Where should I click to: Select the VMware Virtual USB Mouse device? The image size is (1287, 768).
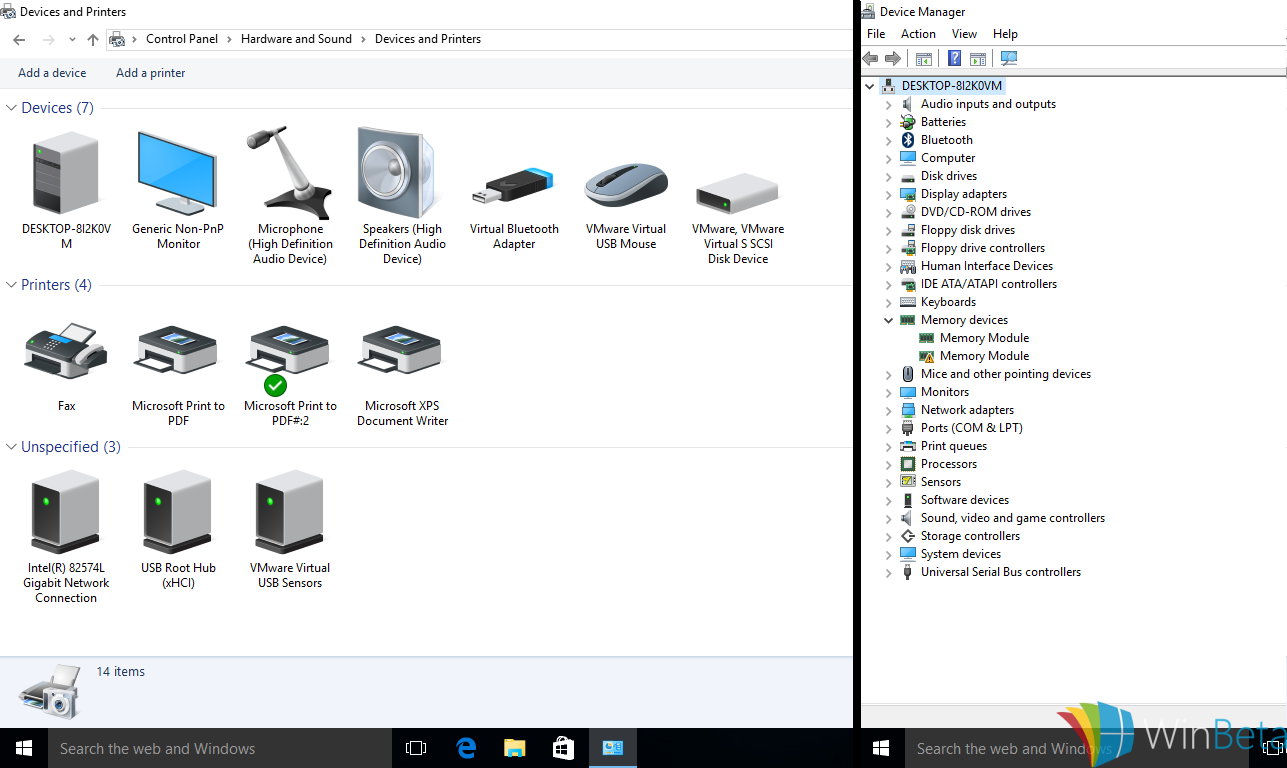point(626,185)
